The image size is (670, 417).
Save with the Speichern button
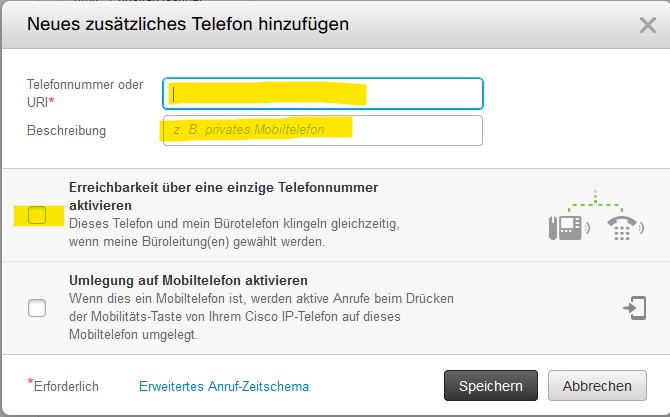(491, 385)
